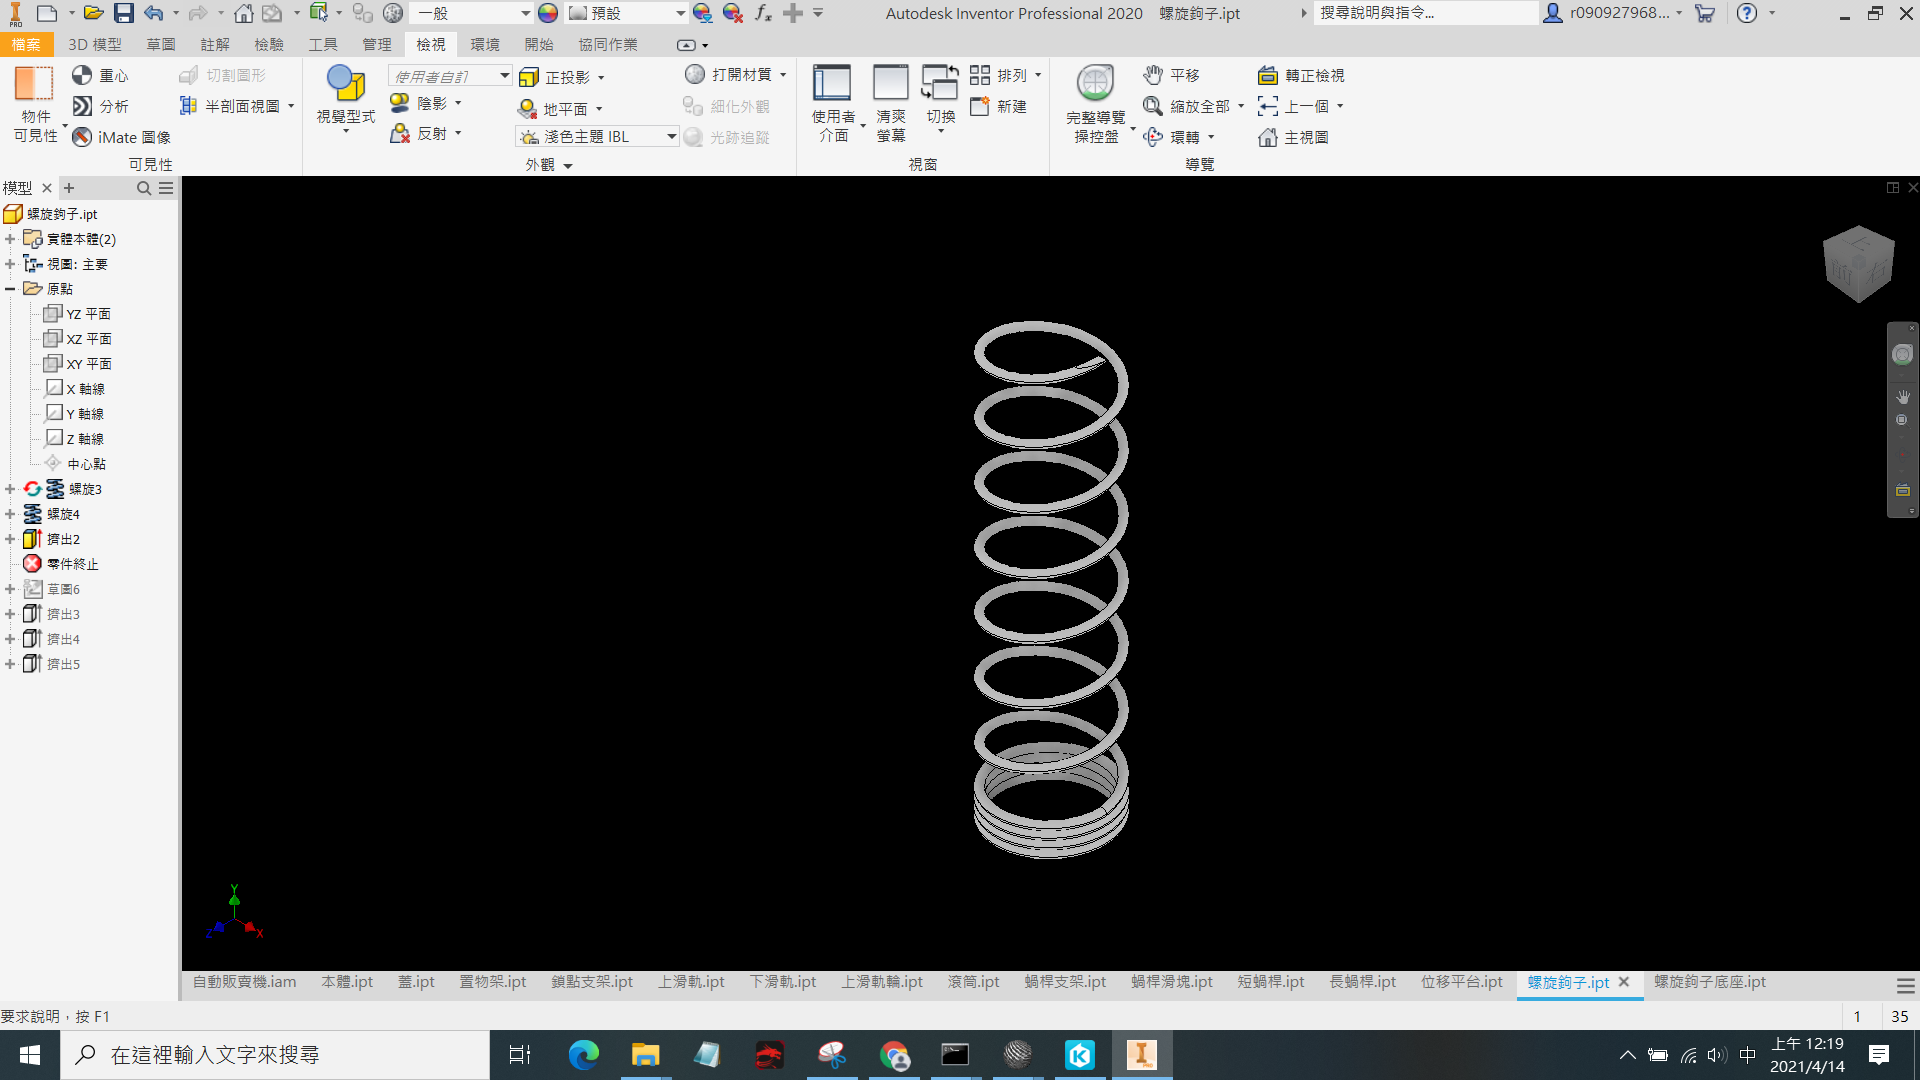Open model browser options menu
Viewport: 1920px width, 1080px height.
166,188
